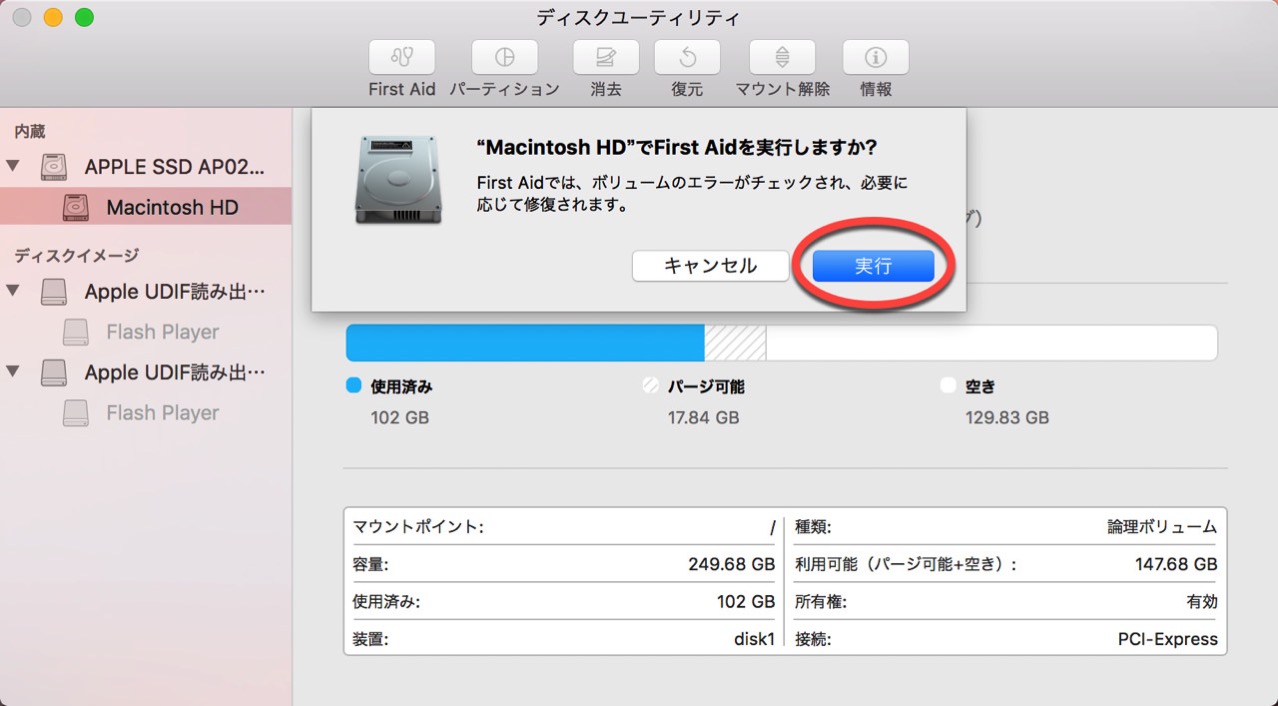Click the APPLE SSD drive icon in sidebar
Image resolution: width=1278 pixels, height=706 pixels.
point(55,167)
